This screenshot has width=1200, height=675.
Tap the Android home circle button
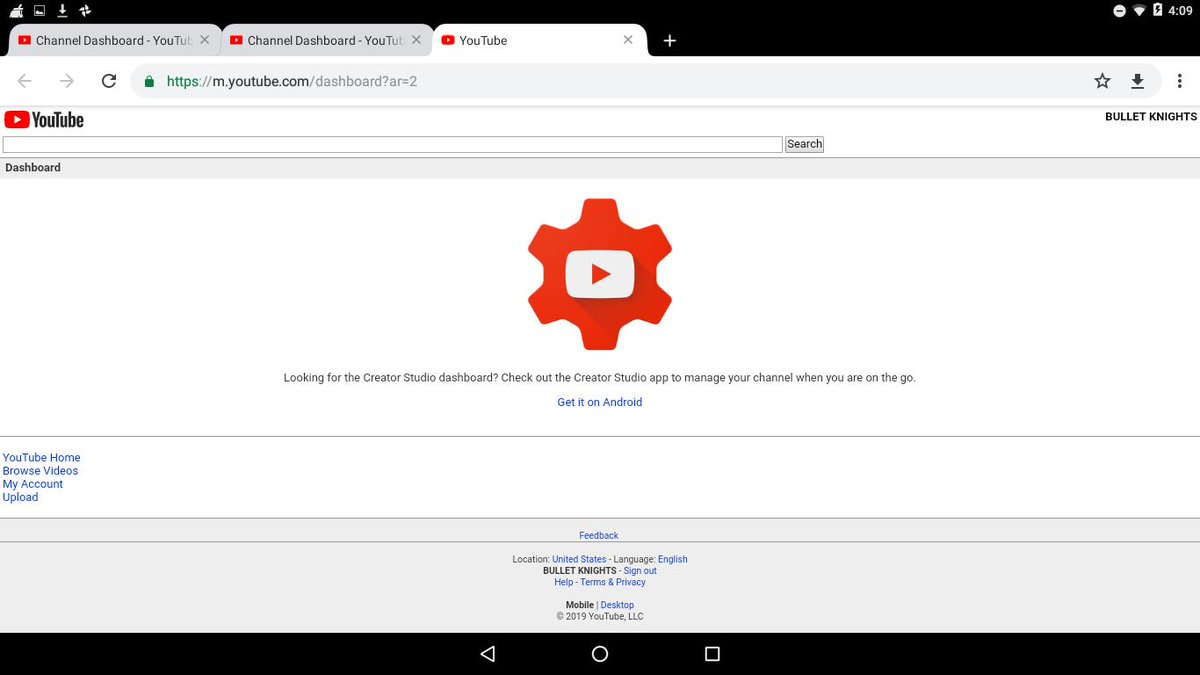[600, 654]
